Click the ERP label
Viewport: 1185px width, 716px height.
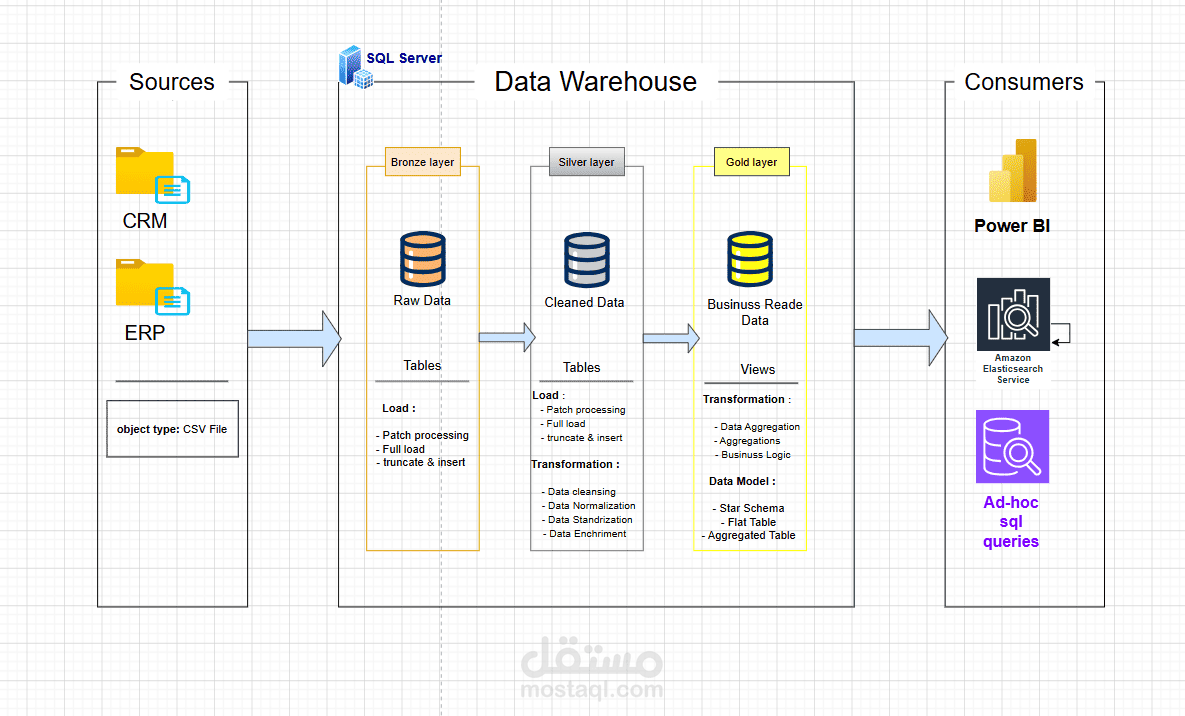tap(145, 333)
